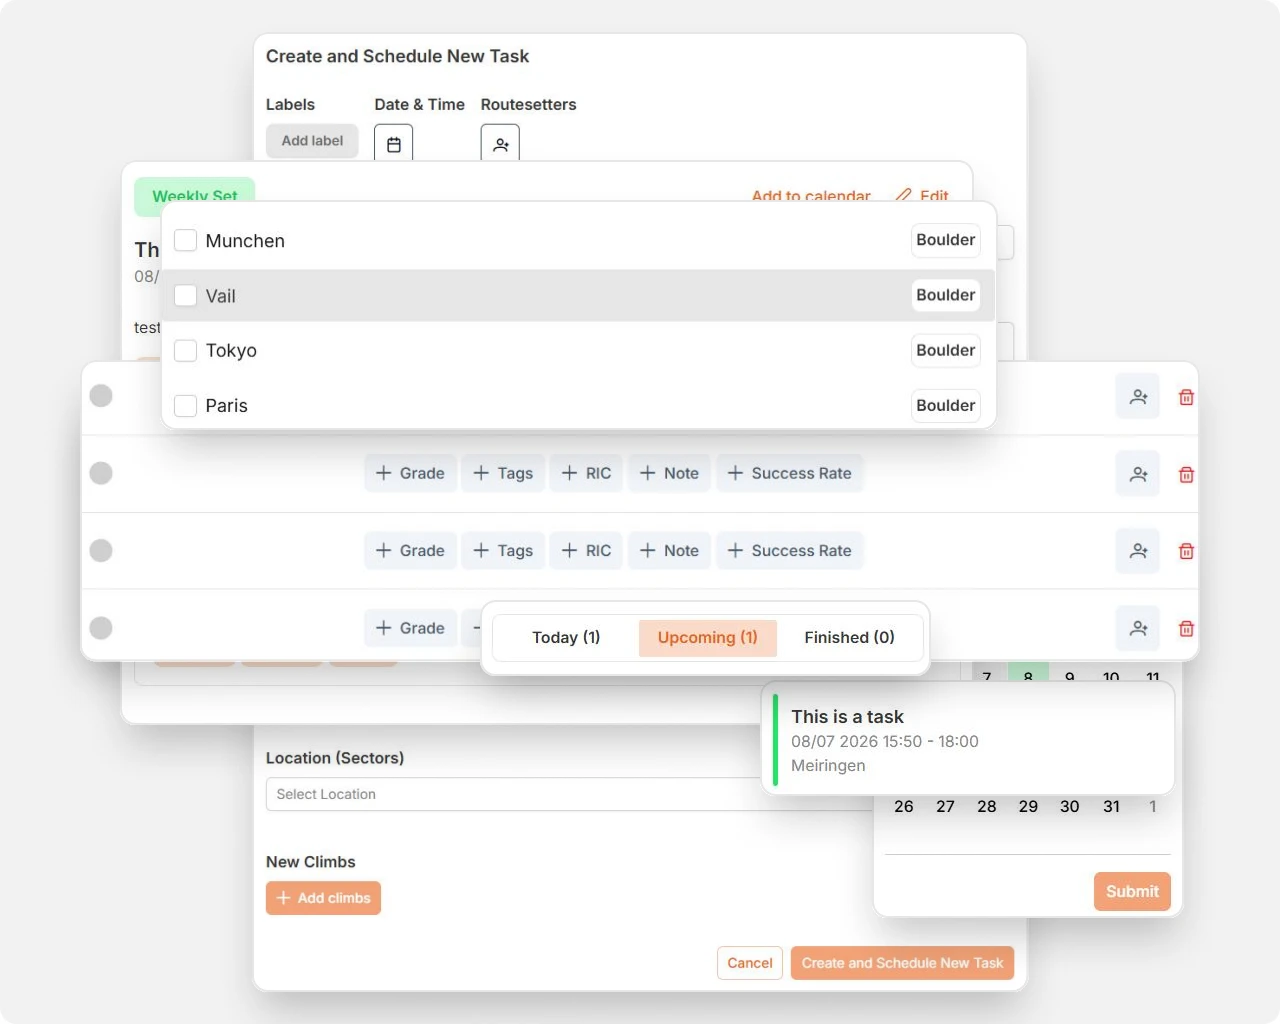Add Tags to the third climb row
The image size is (1280, 1024).
click(x=503, y=550)
